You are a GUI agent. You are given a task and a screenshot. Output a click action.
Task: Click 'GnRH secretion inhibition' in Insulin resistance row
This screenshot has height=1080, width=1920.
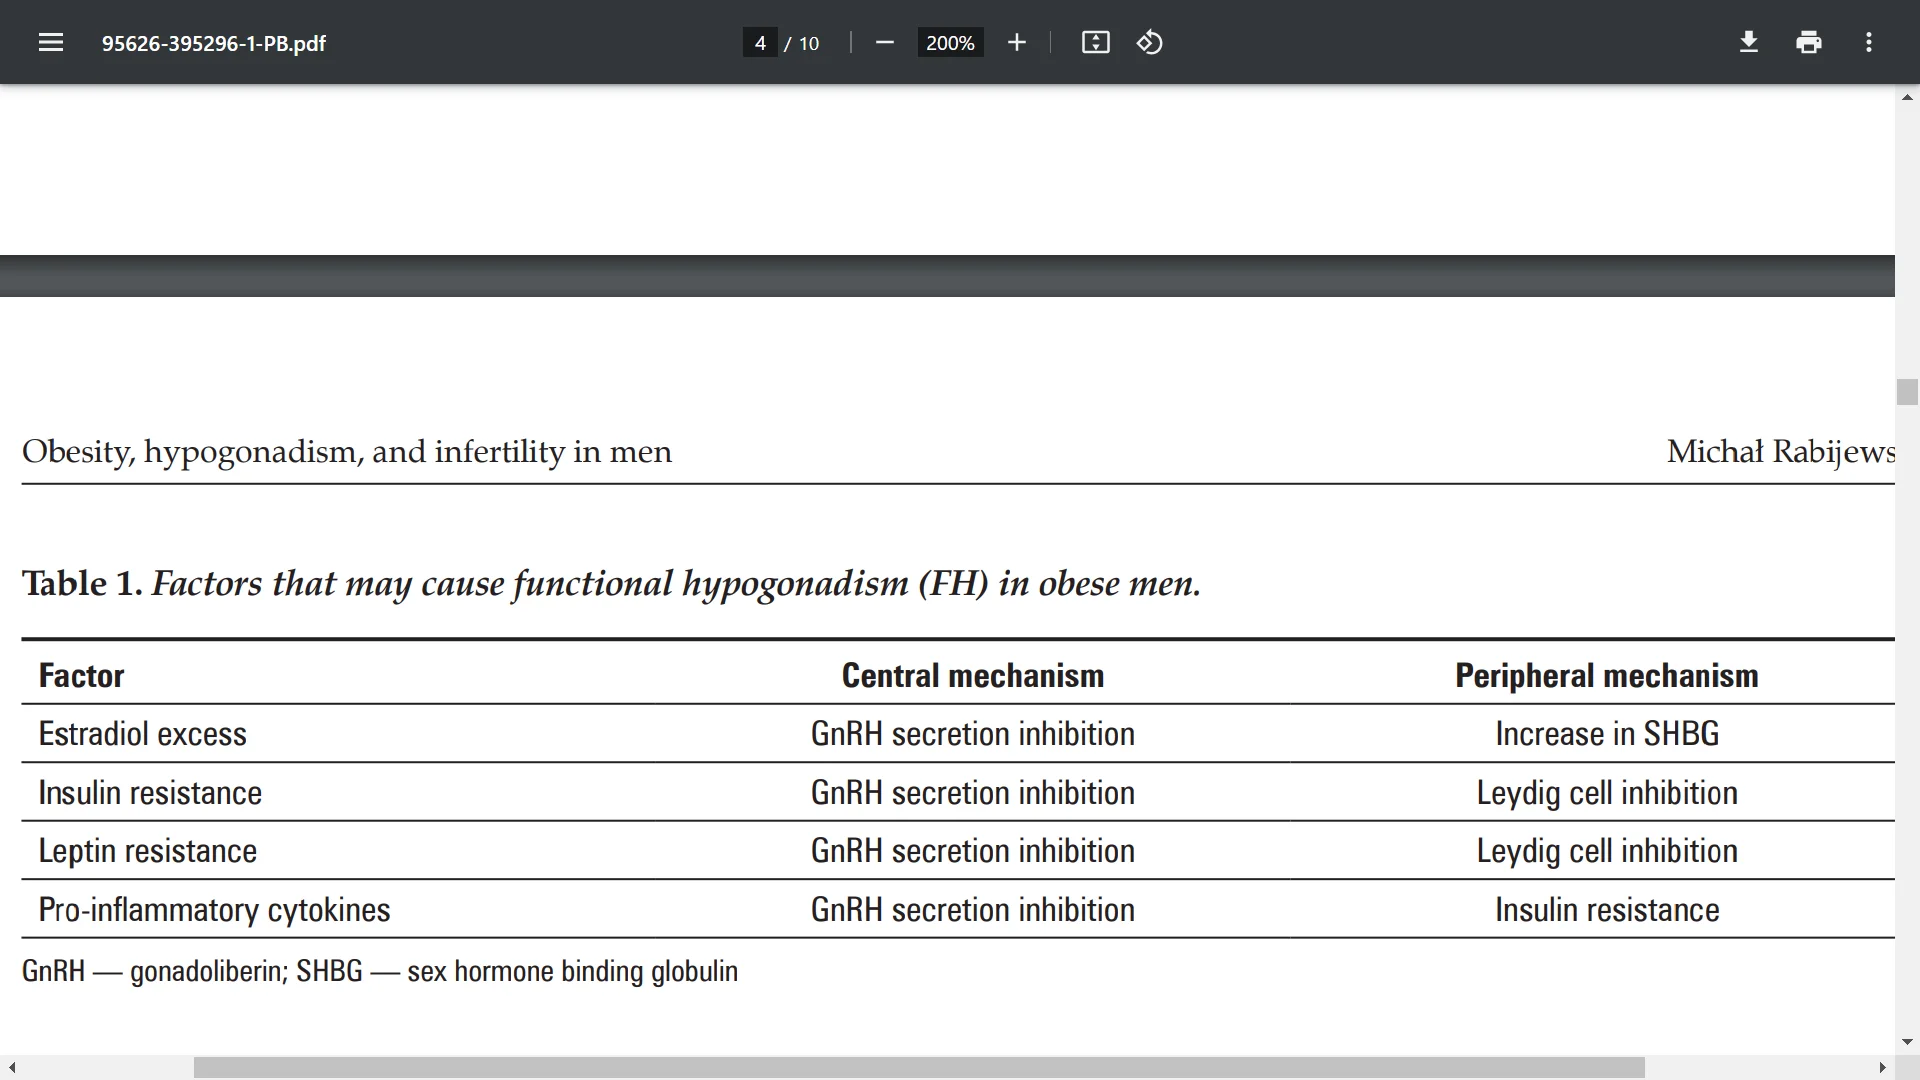click(973, 792)
